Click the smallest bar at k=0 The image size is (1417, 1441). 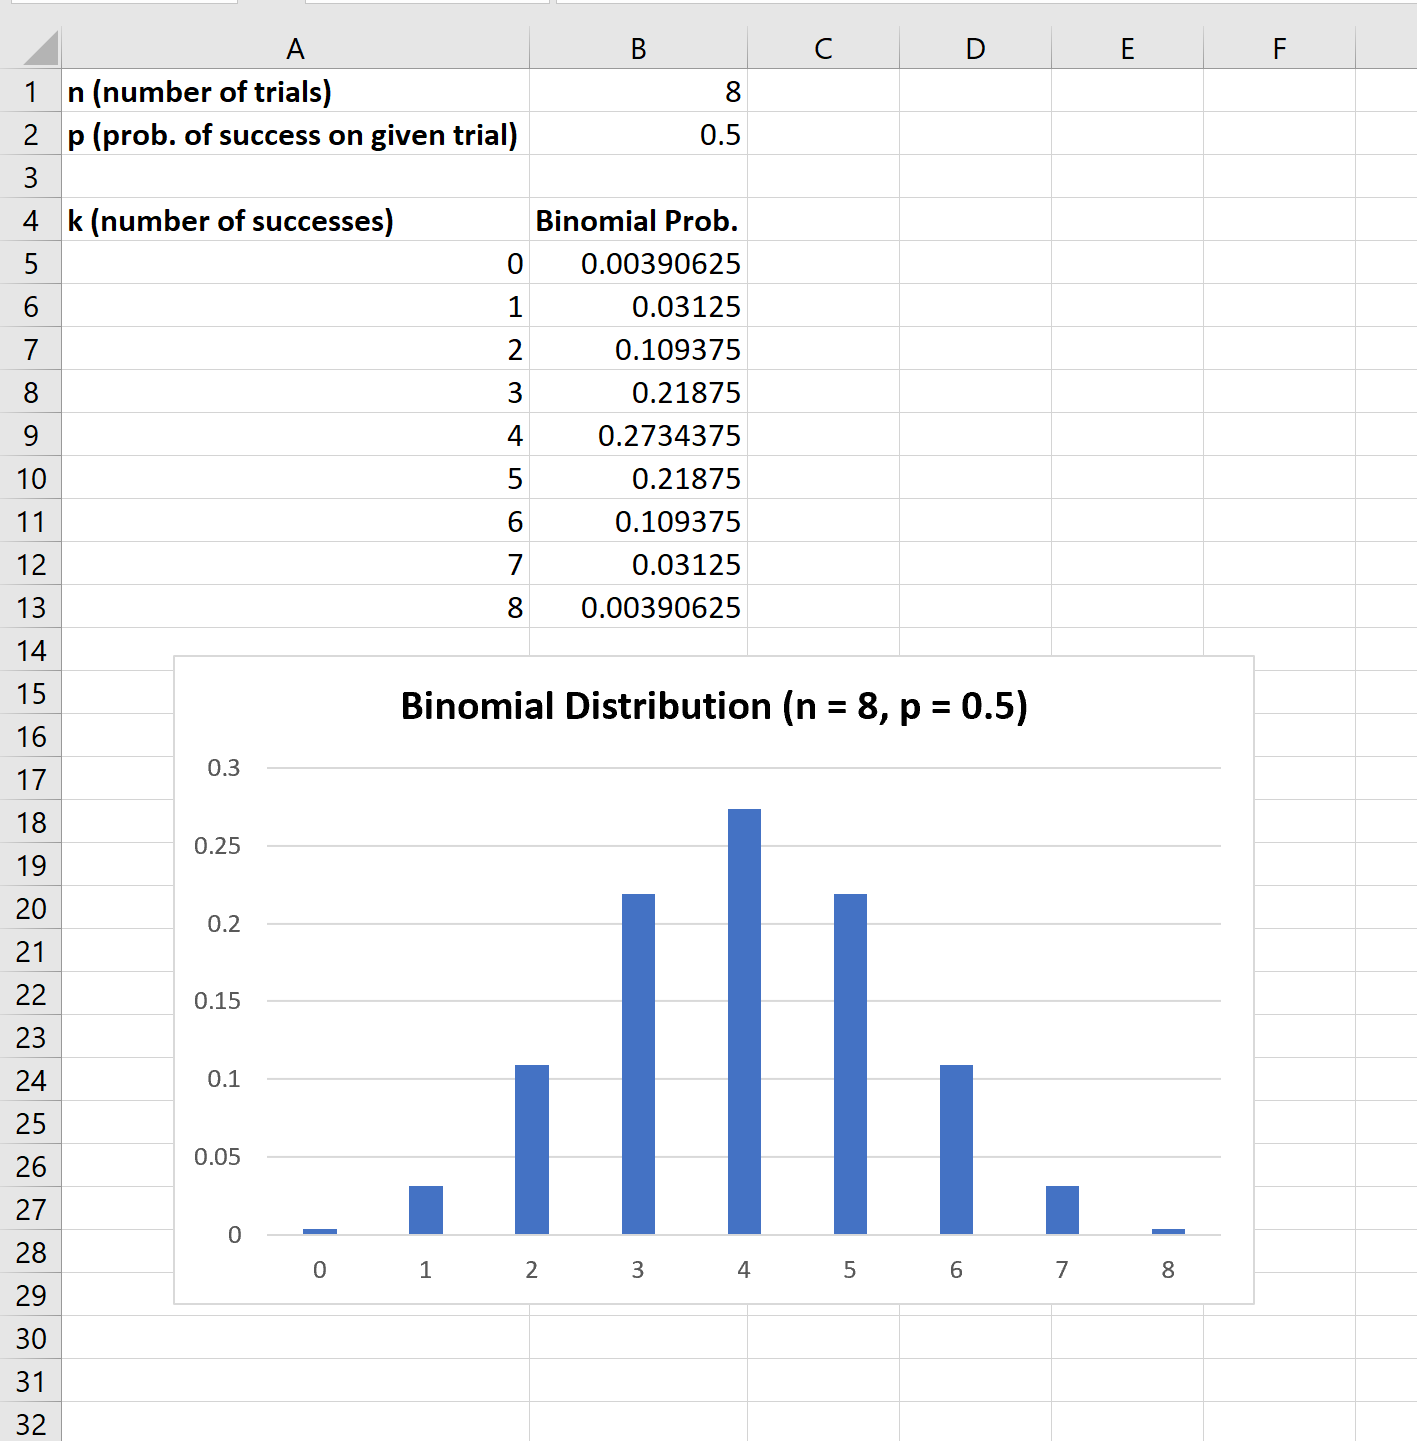(319, 1230)
